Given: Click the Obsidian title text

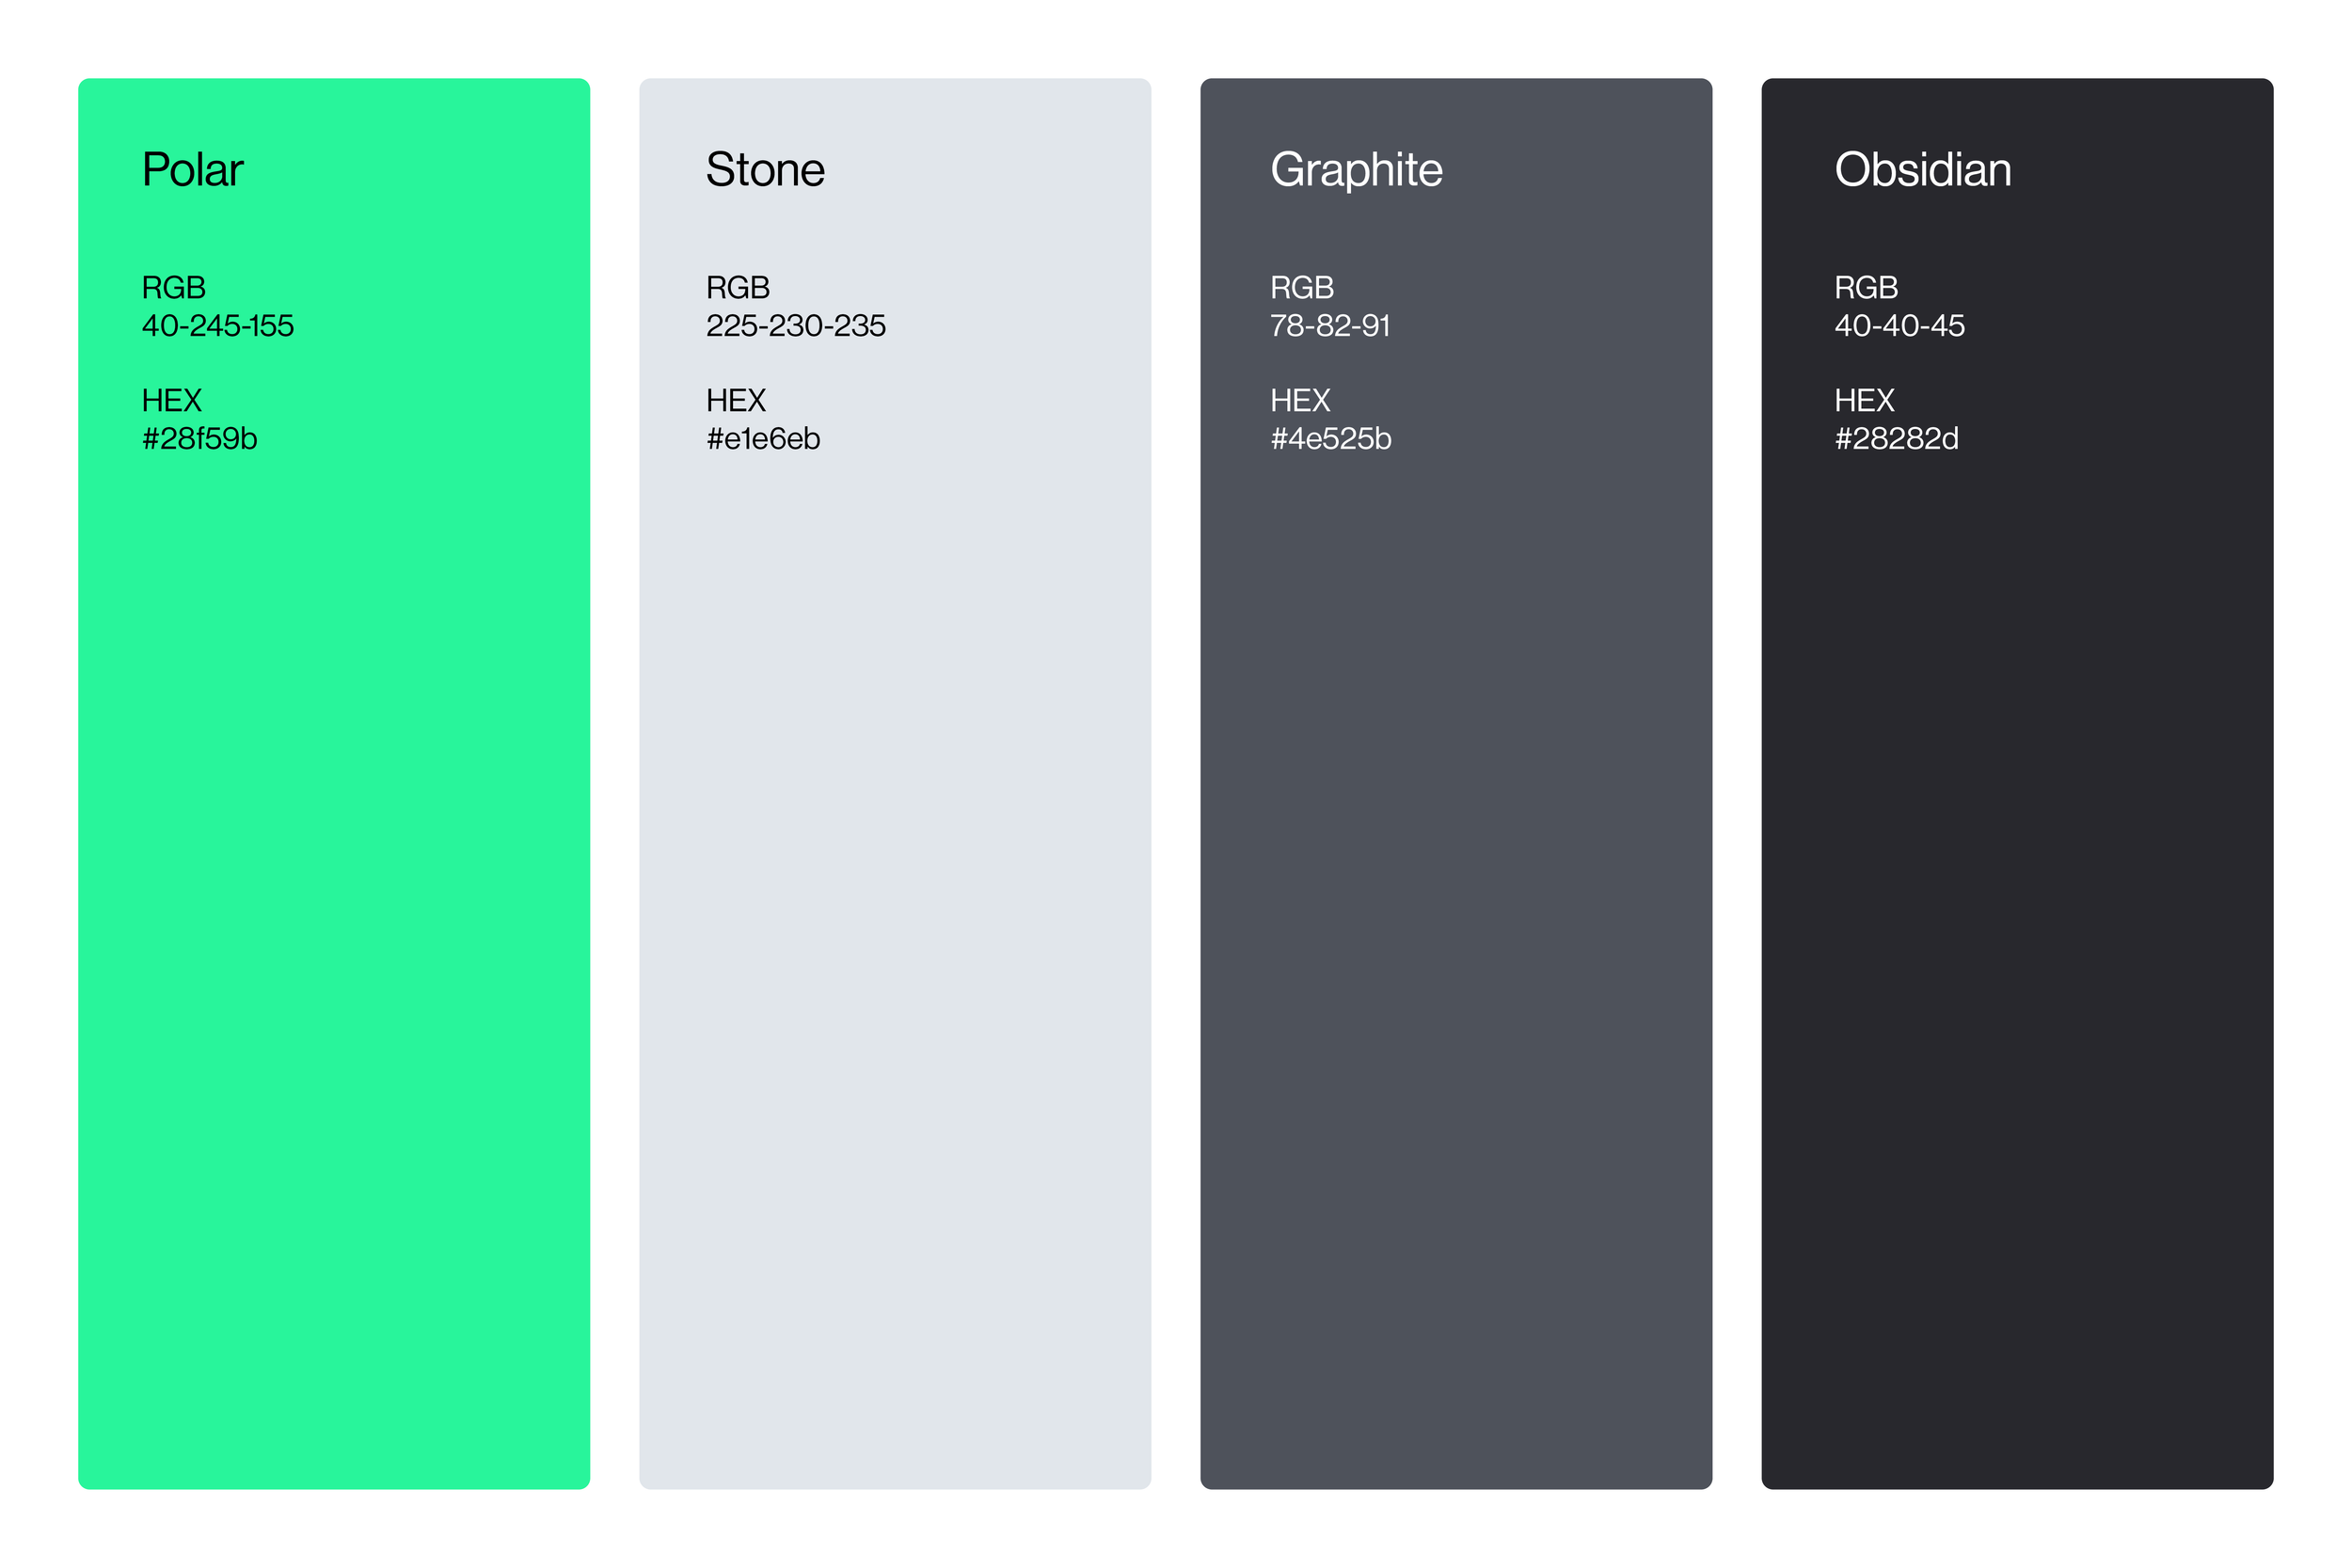Looking at the screenshot, I should [x=1922, y=170].
